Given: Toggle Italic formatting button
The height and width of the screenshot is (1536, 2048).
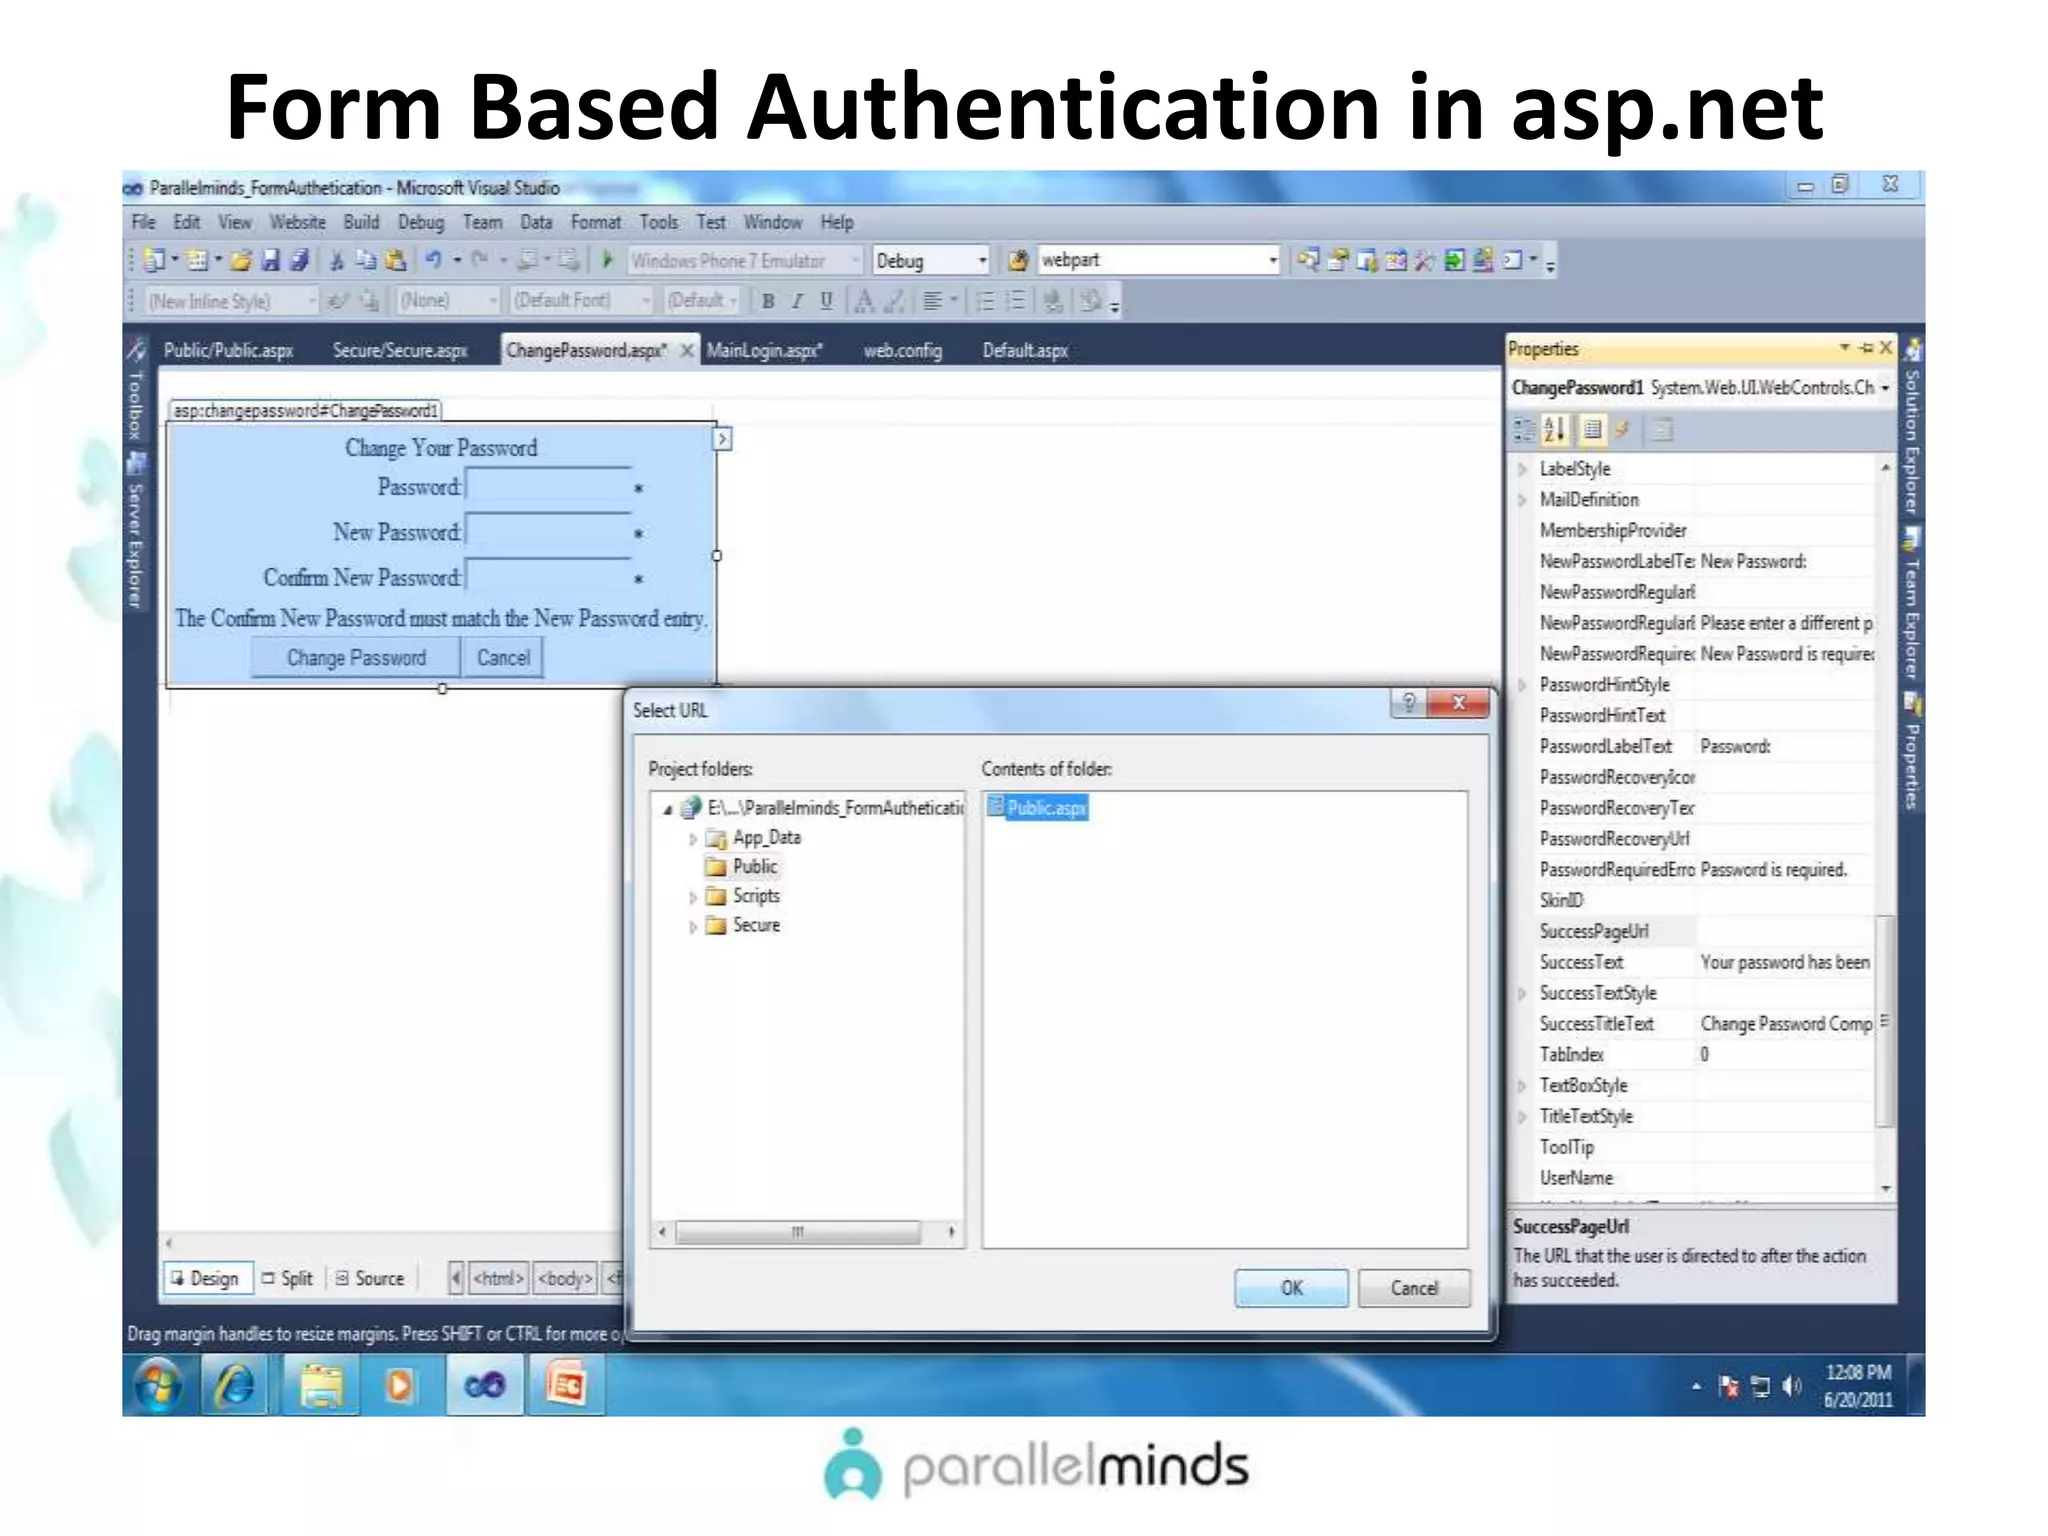Looking at the screenshot, I should pyautogui.click(x=797, y=301).
